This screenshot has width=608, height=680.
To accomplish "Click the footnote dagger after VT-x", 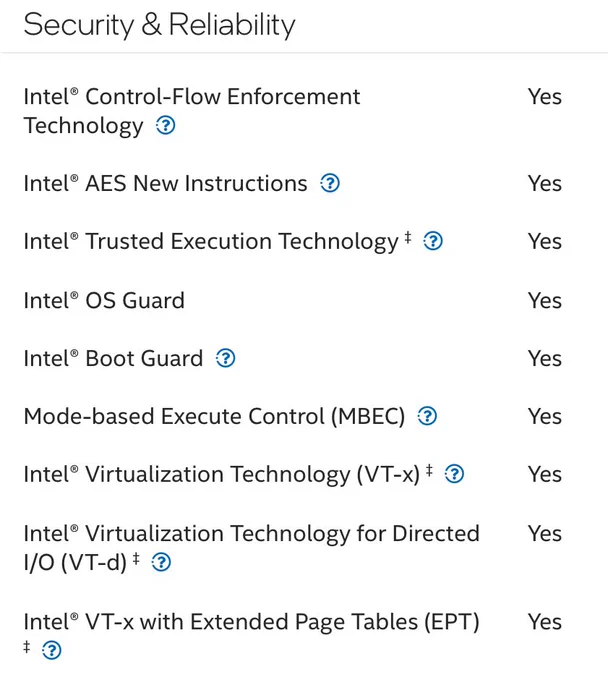I will tap(429, 470).
